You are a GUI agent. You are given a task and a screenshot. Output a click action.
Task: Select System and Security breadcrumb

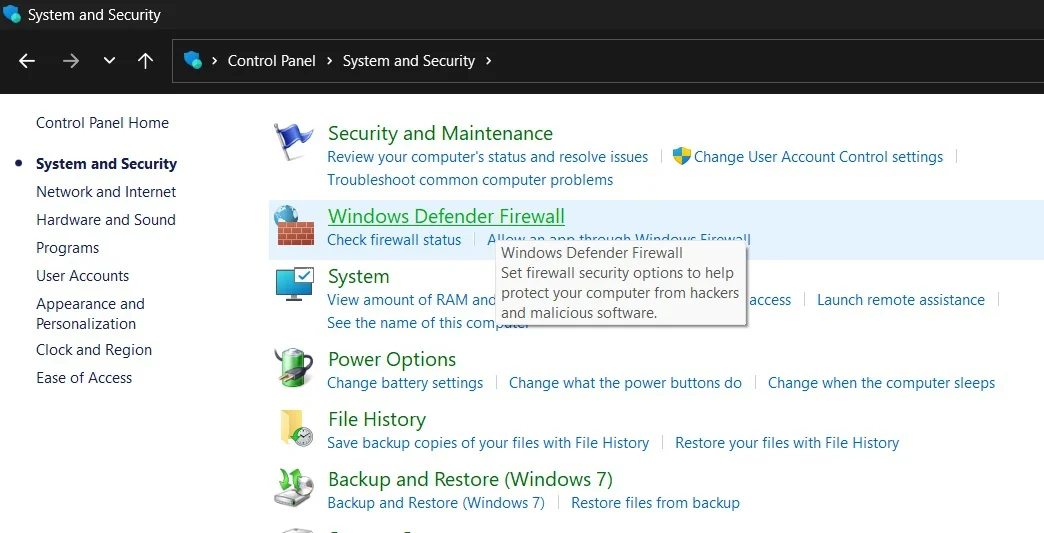tap(409, 61)
